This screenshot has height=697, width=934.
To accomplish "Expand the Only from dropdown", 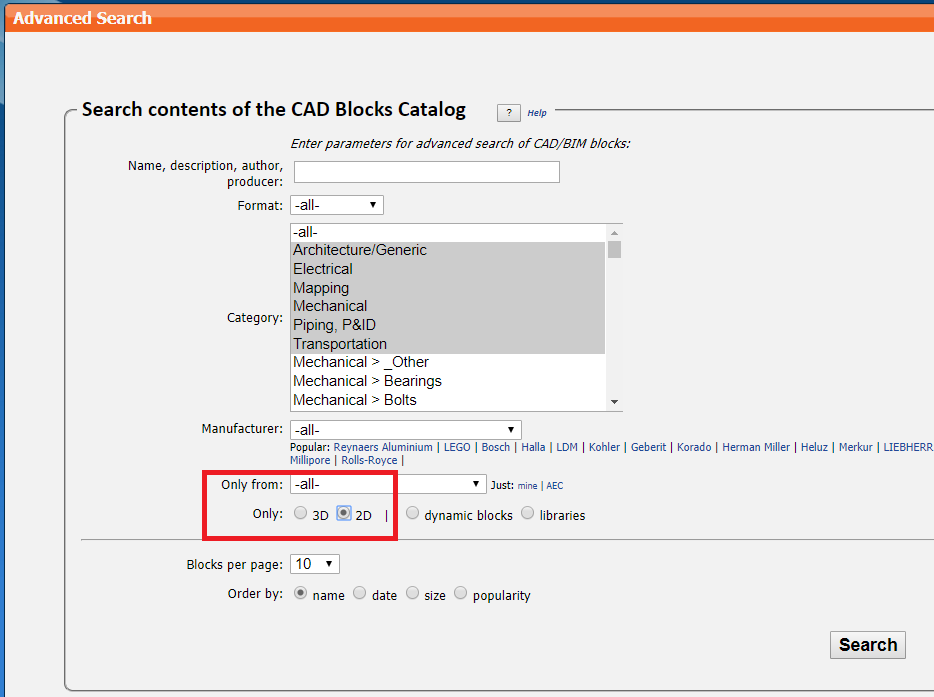I will tap(388, 484).
